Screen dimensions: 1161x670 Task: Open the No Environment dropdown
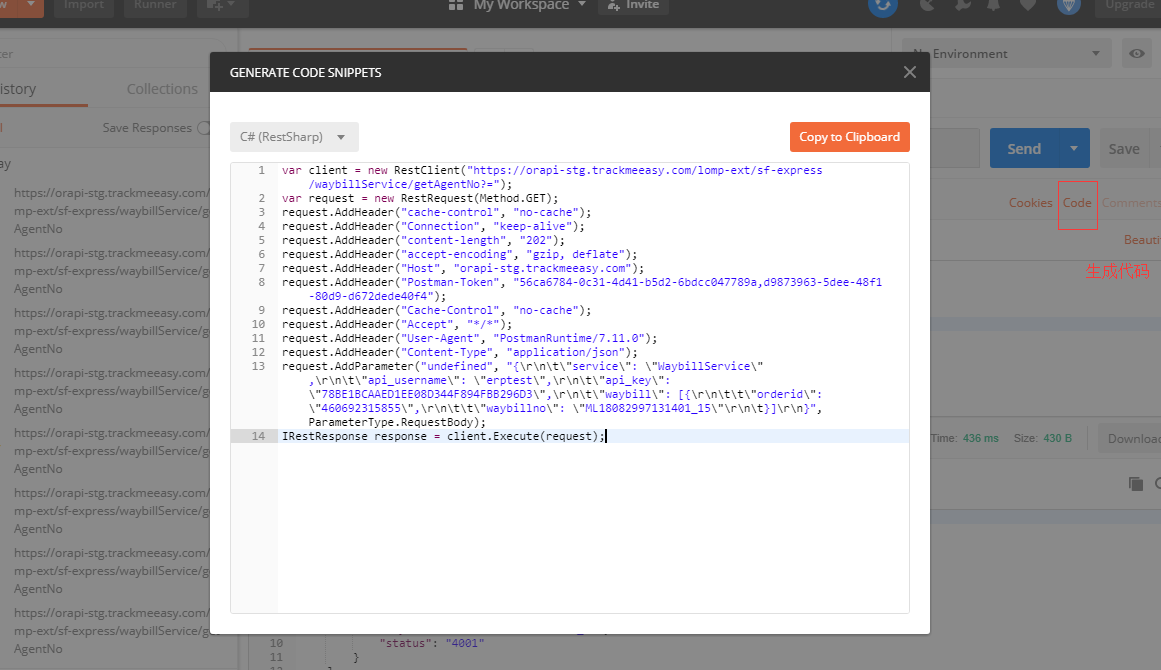click(x=1007, y=53)
